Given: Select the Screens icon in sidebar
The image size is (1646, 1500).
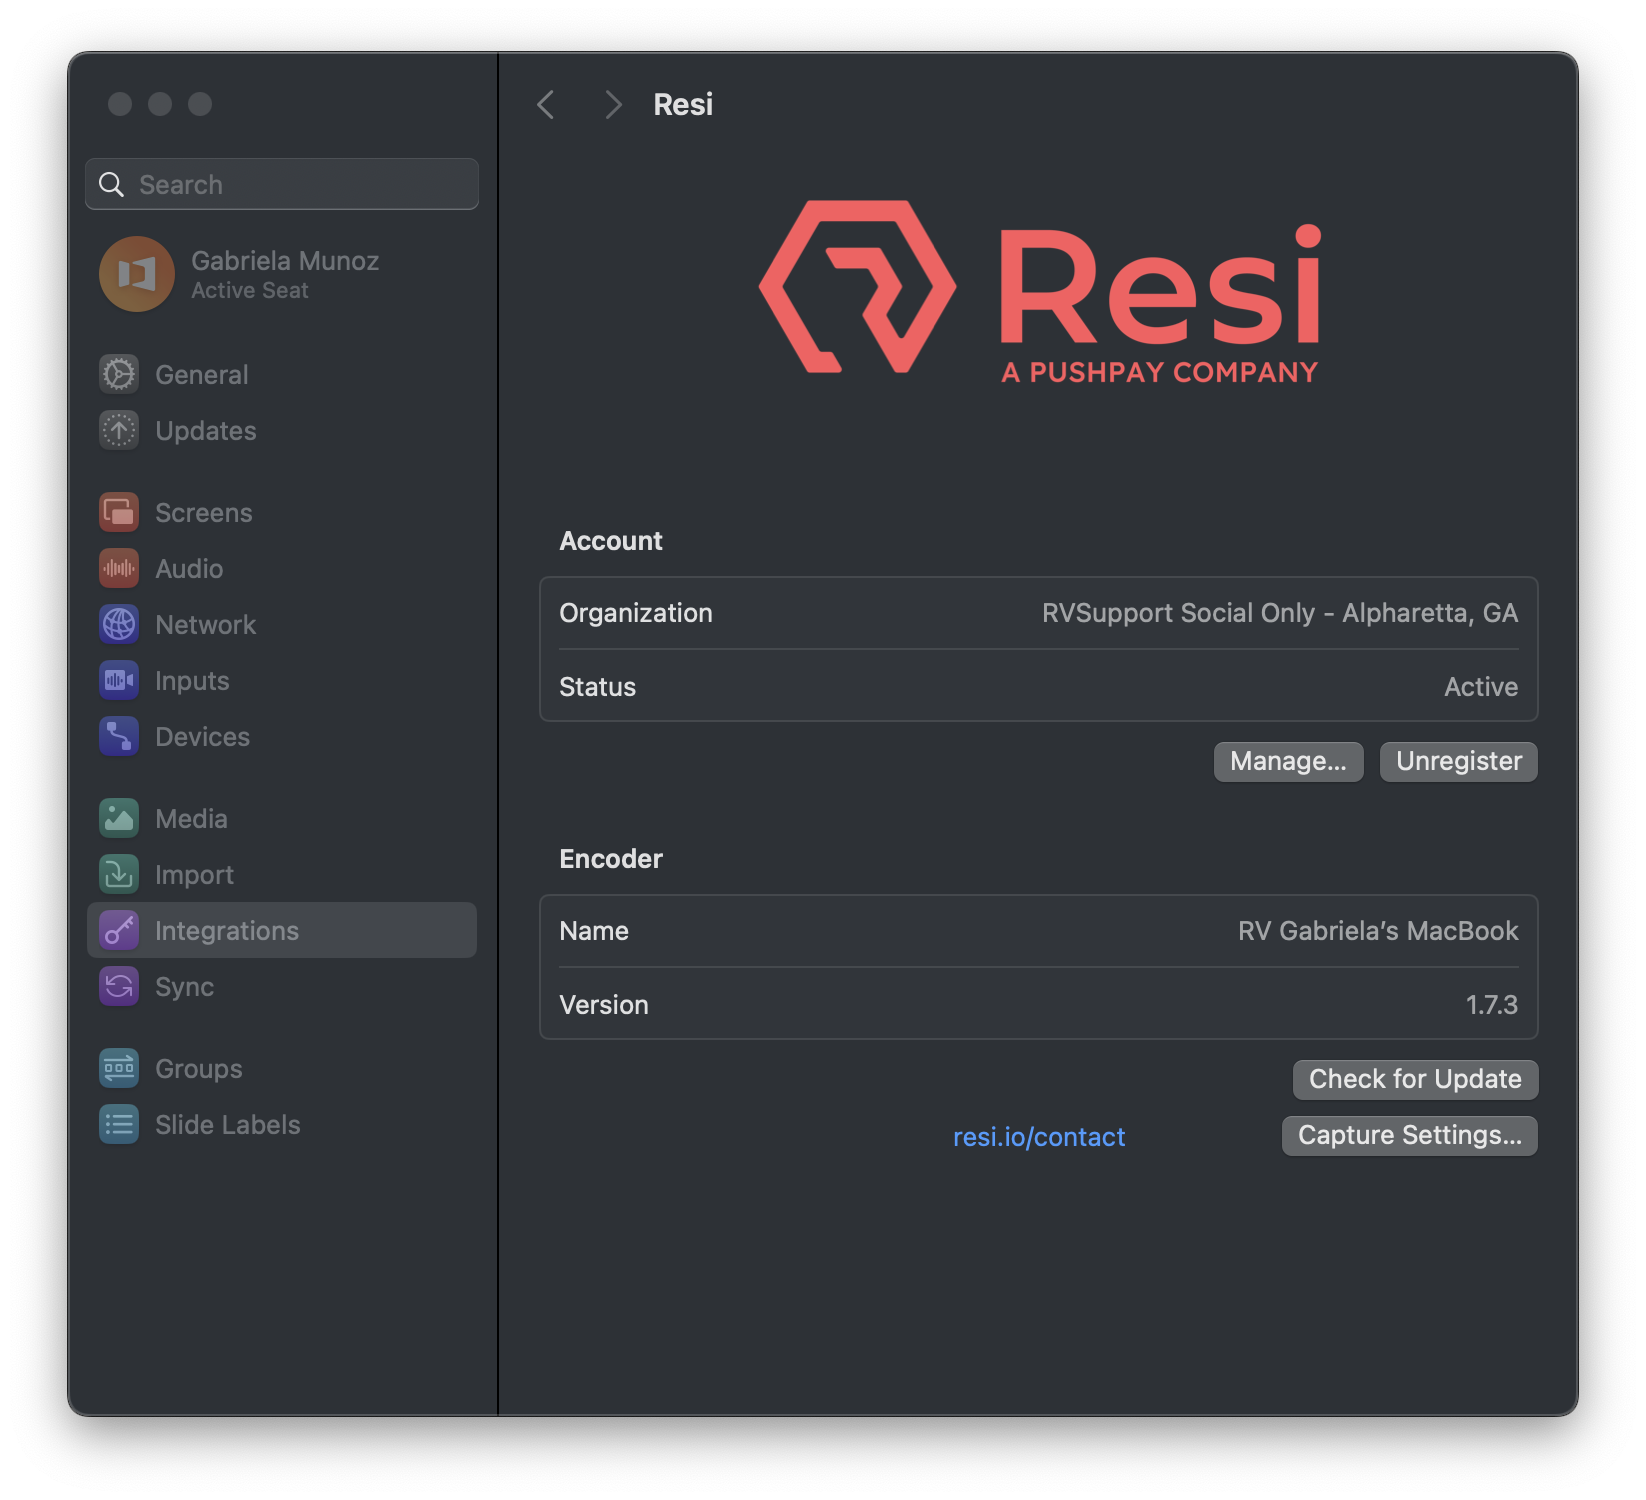Looking at the screenshot, I should tap(119, 512).
